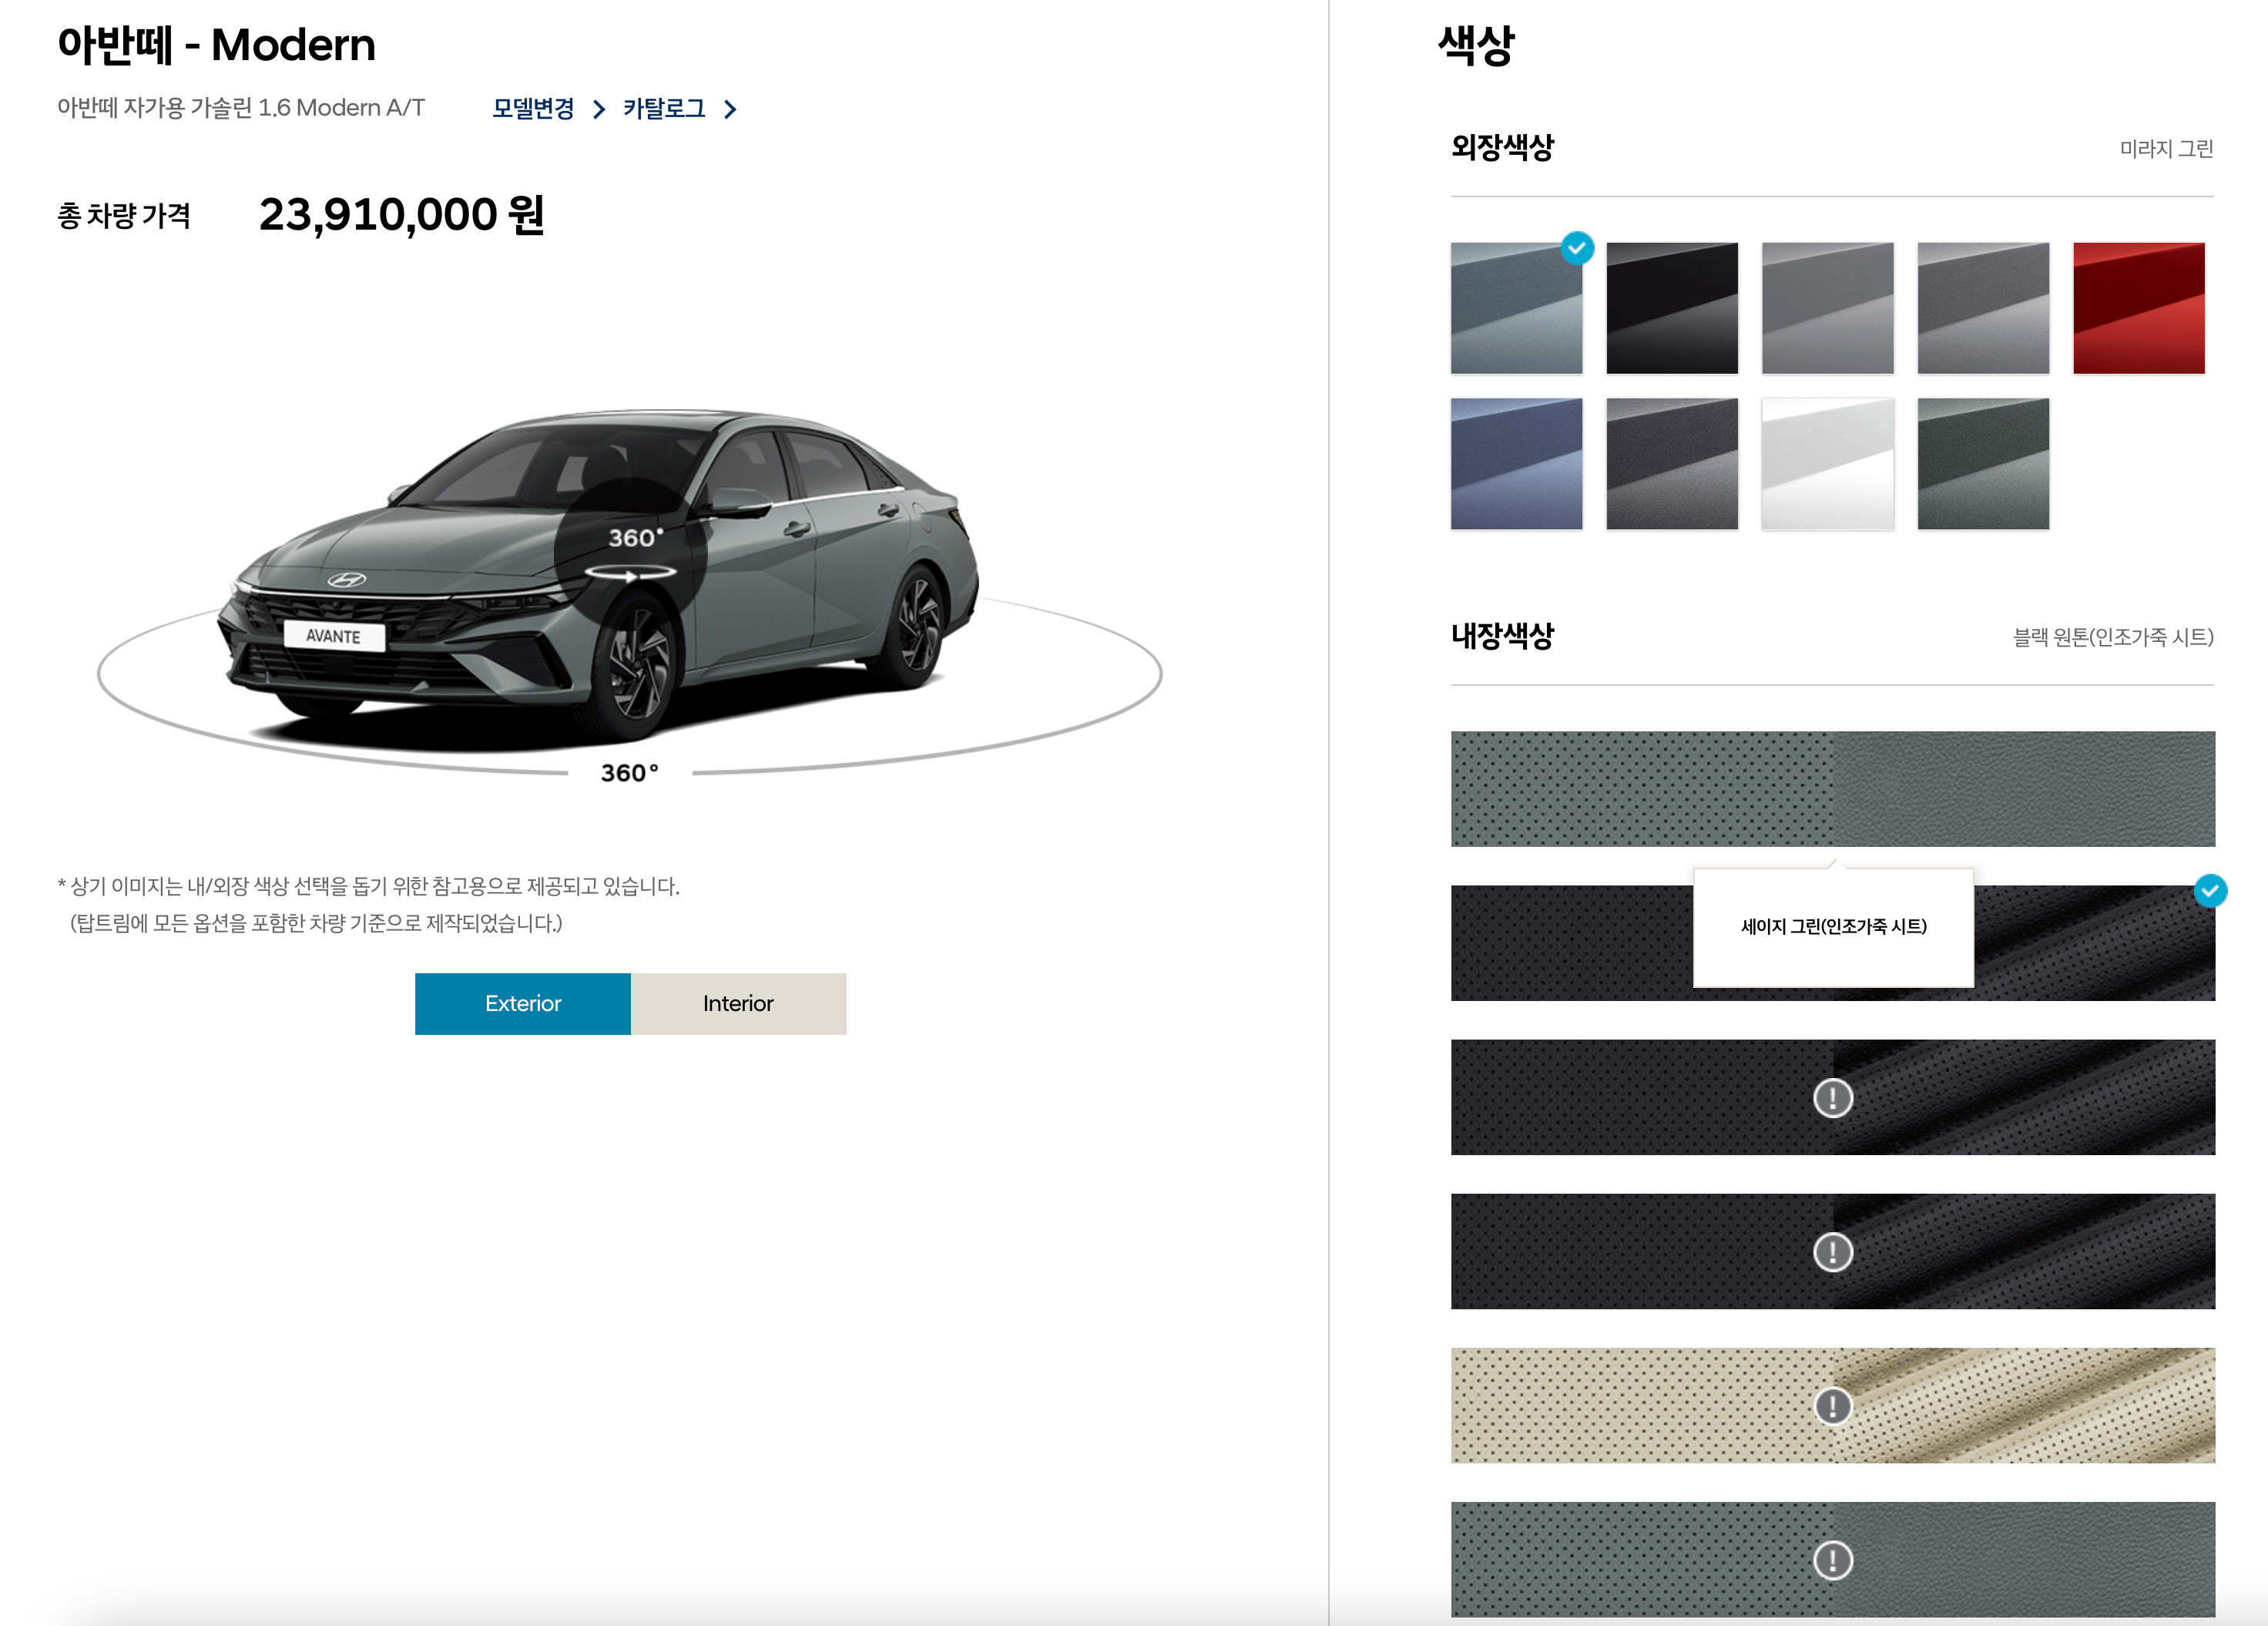Select the dark green exterior swatch
The image size is (2268, 1626).
point(1982,464)
